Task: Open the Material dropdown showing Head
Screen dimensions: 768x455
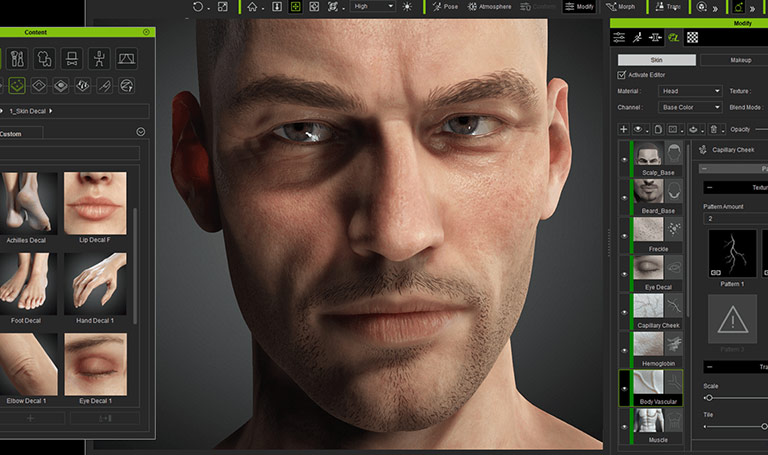Action: (x=689, y=91)
